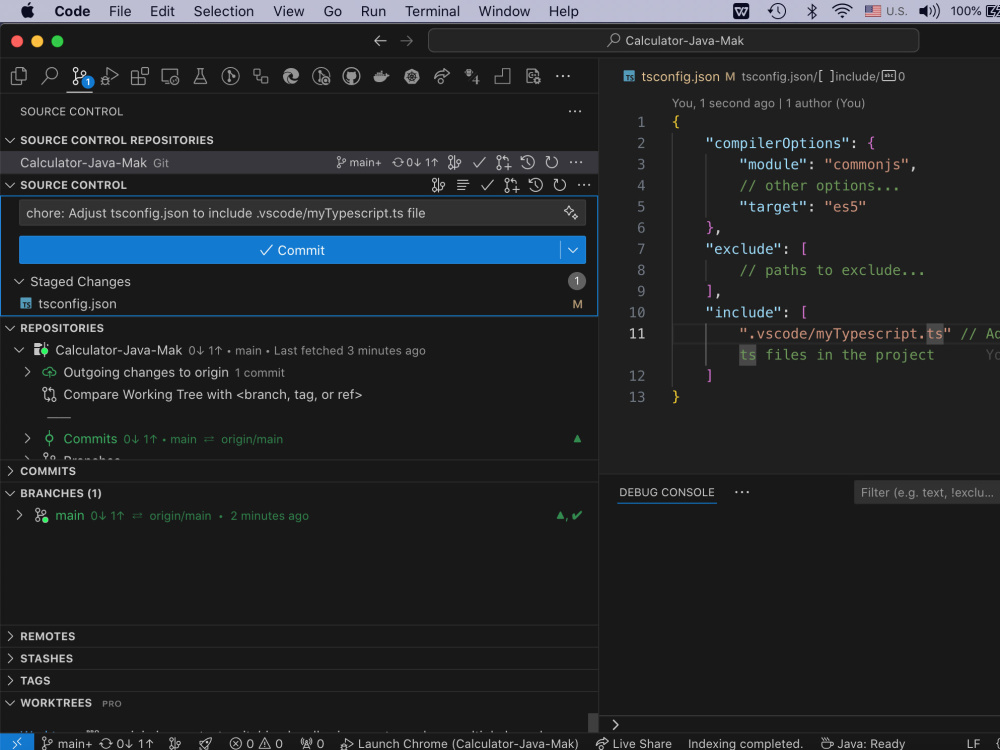Screen dimensions: 1000x750
Task: Click sync 0↓ 1↑ in Calculator-Java-Mak row
Action: pyautogui.click(x=415, y=163)
